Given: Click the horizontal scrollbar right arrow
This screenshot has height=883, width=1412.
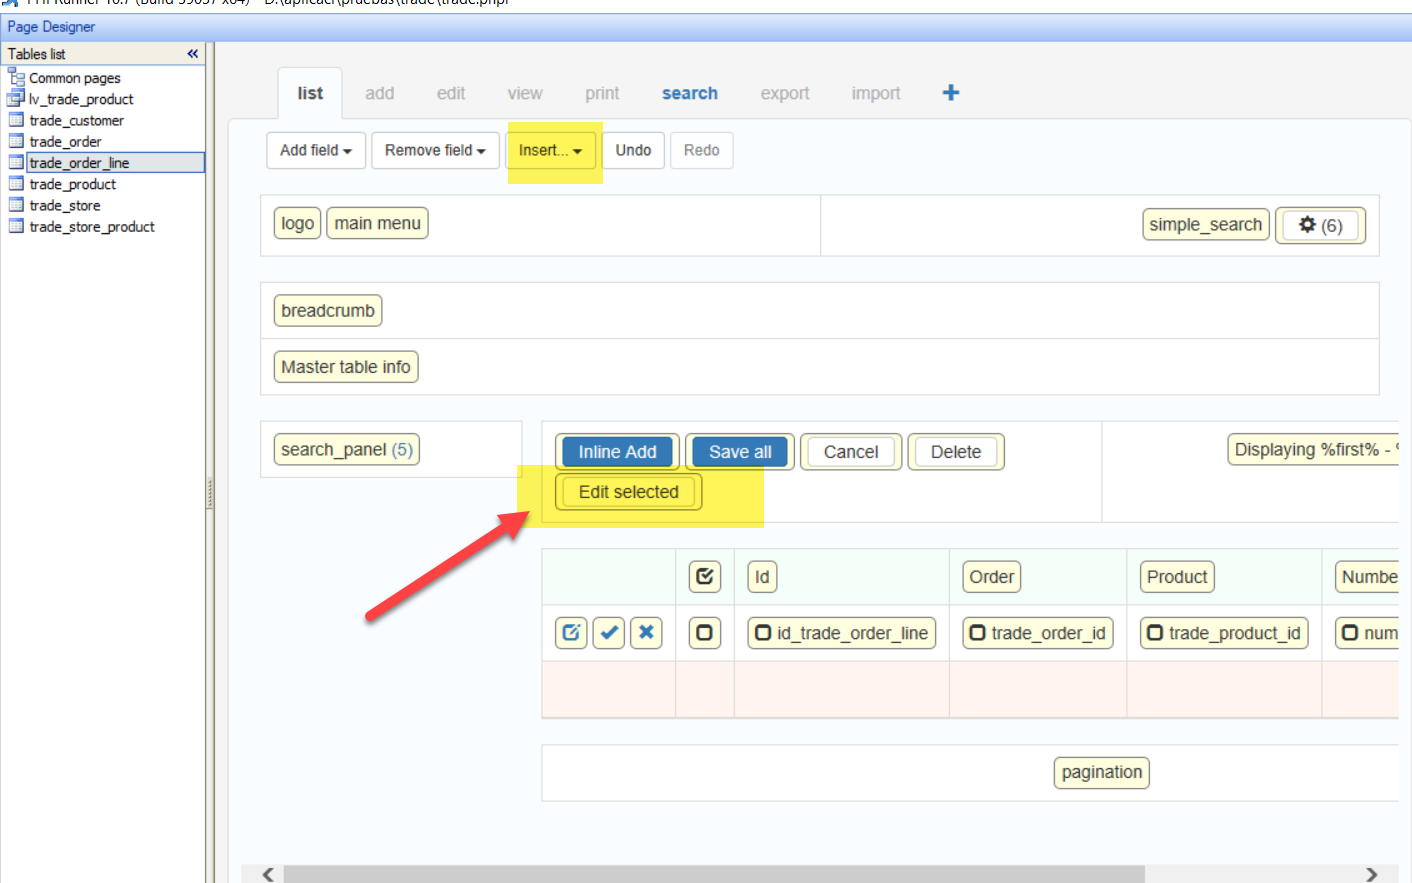Looking at the screenshot, I should click(1371, 874).
